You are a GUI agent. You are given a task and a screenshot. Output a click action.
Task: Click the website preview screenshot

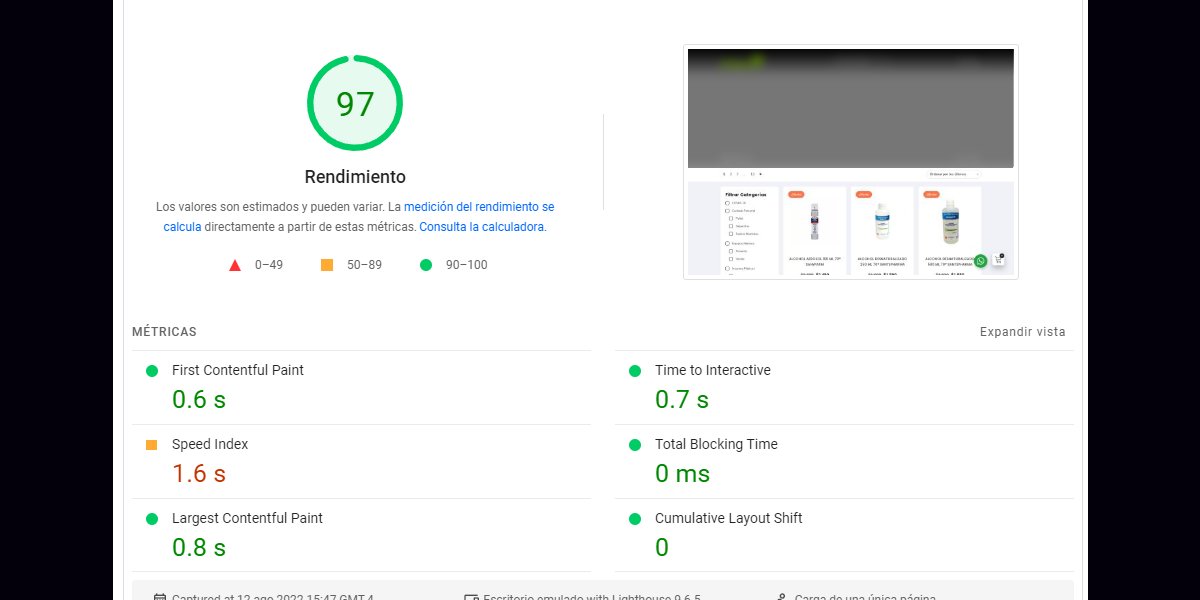[850, 161]
